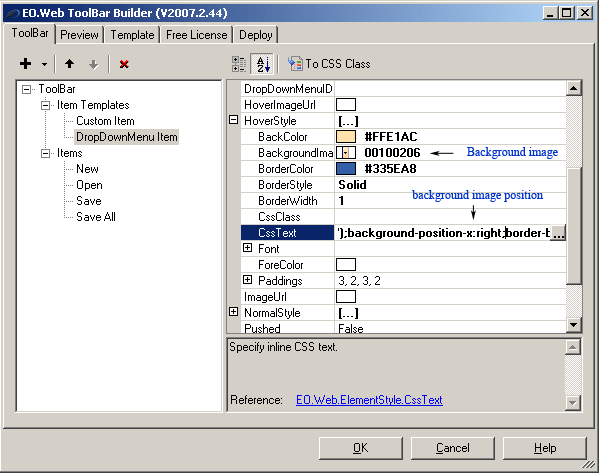Image resolution: width=599 pixels, height=473 pixels.
Task: Select the BorderWidth value 1
Action: [x=341, y=201]
